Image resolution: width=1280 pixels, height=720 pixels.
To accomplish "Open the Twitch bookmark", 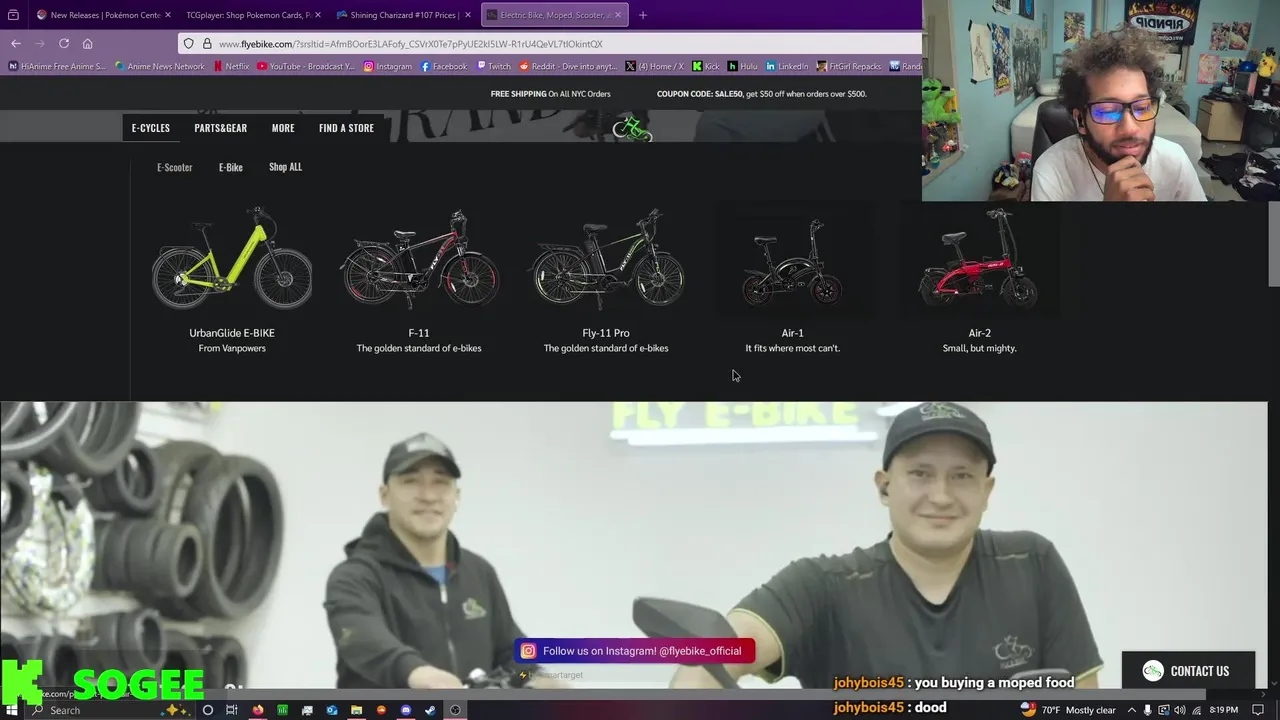I will [x=493, y=66].
